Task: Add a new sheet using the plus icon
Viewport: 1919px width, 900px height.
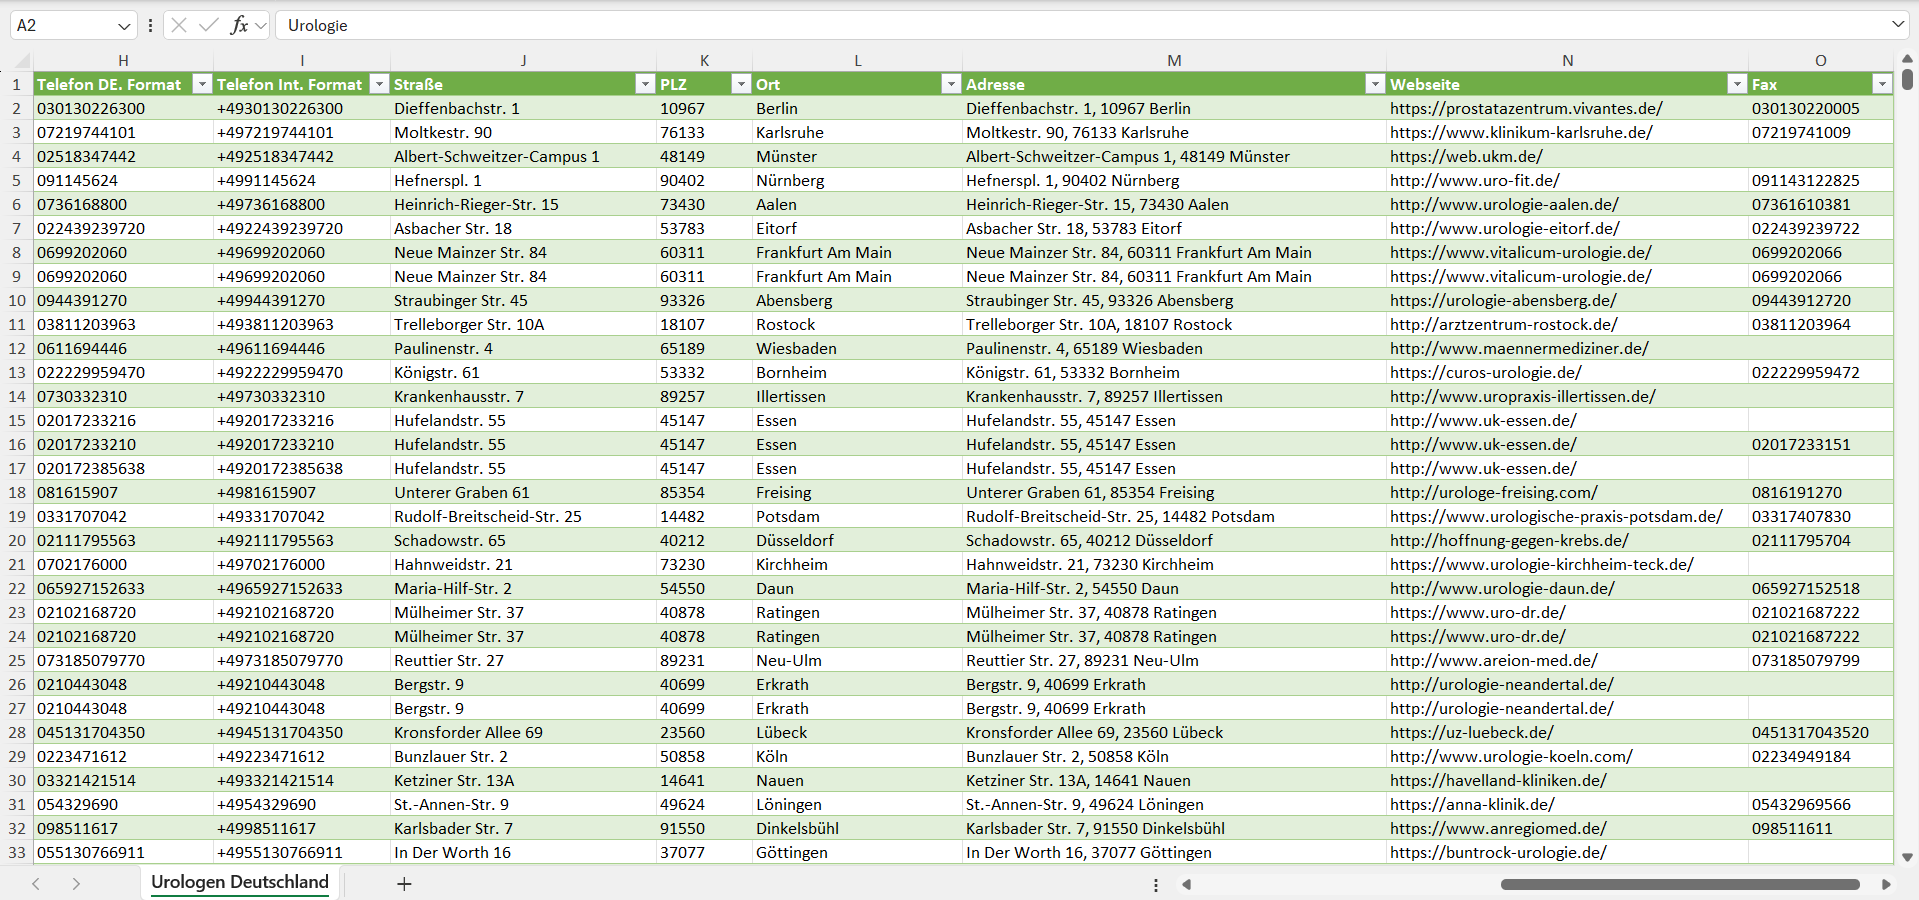Action: (404, 884)
